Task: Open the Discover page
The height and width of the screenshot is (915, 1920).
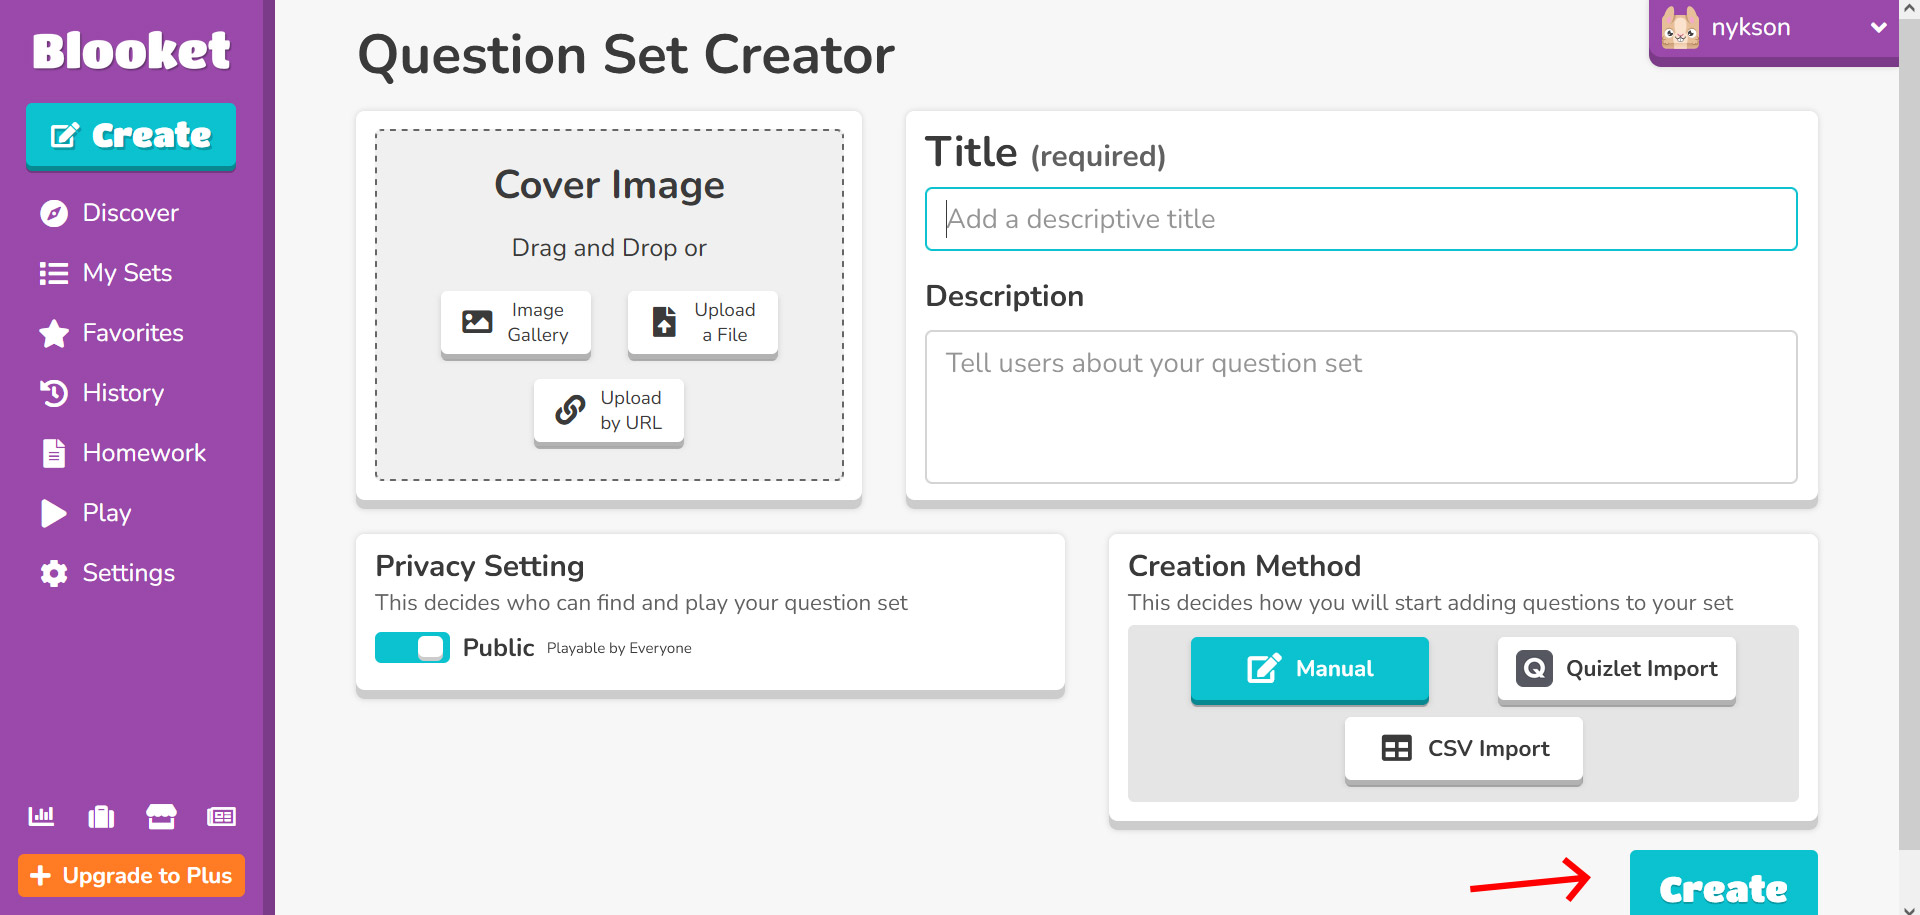Action: (x=109, y=213)
